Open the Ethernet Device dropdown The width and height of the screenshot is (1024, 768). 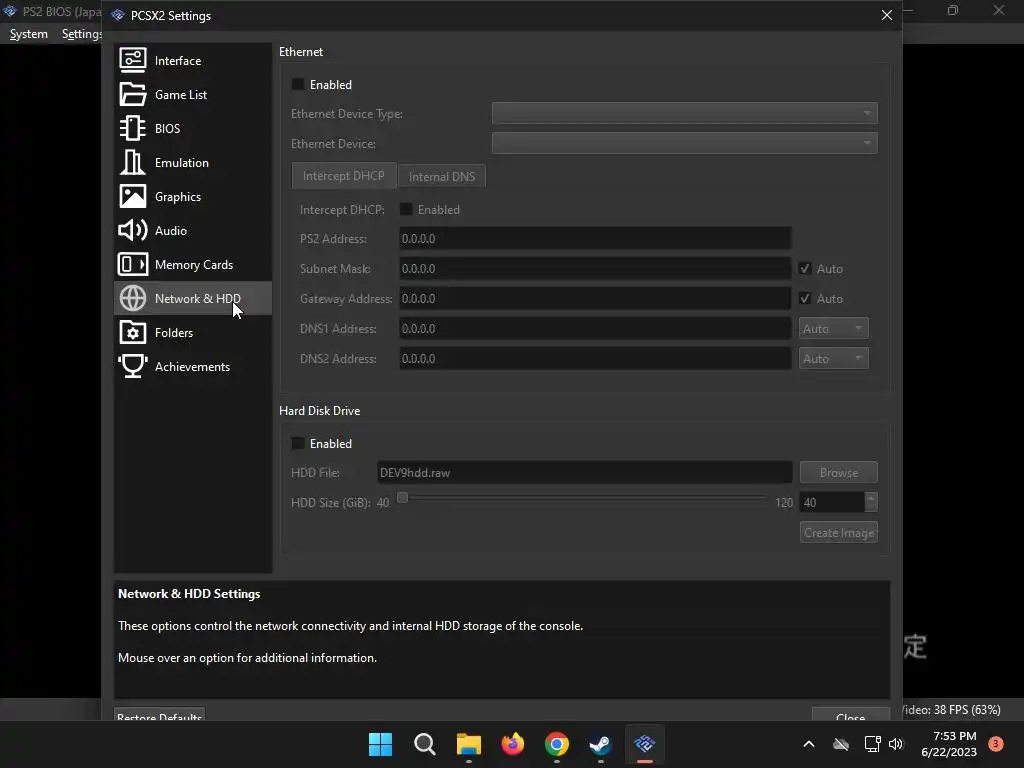pyautogui.click(x=684, y=143)
